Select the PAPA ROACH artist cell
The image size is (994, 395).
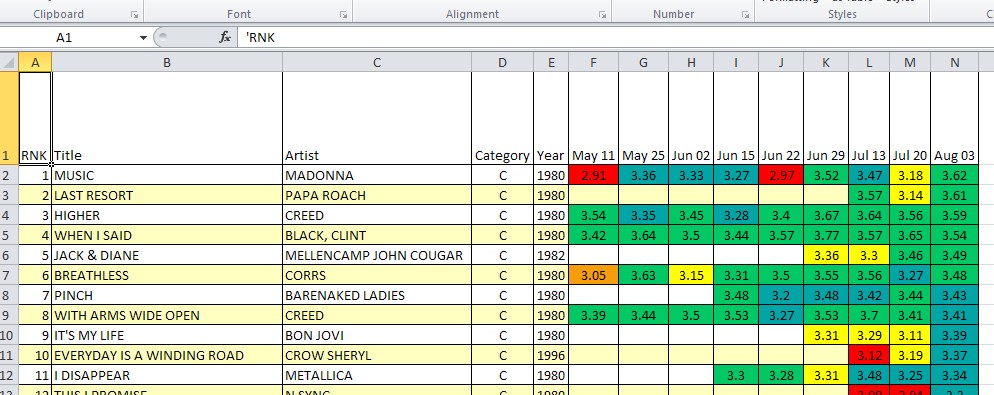pos(377,195)
